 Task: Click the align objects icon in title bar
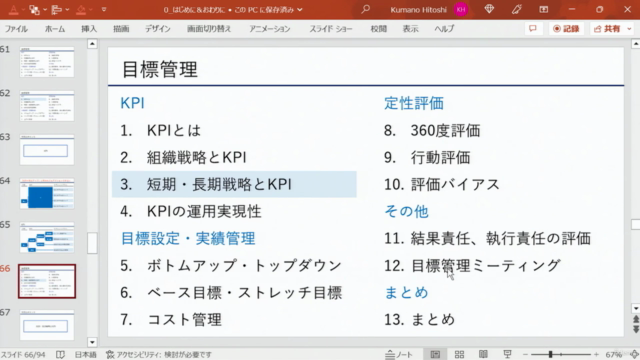click(57, 9)
